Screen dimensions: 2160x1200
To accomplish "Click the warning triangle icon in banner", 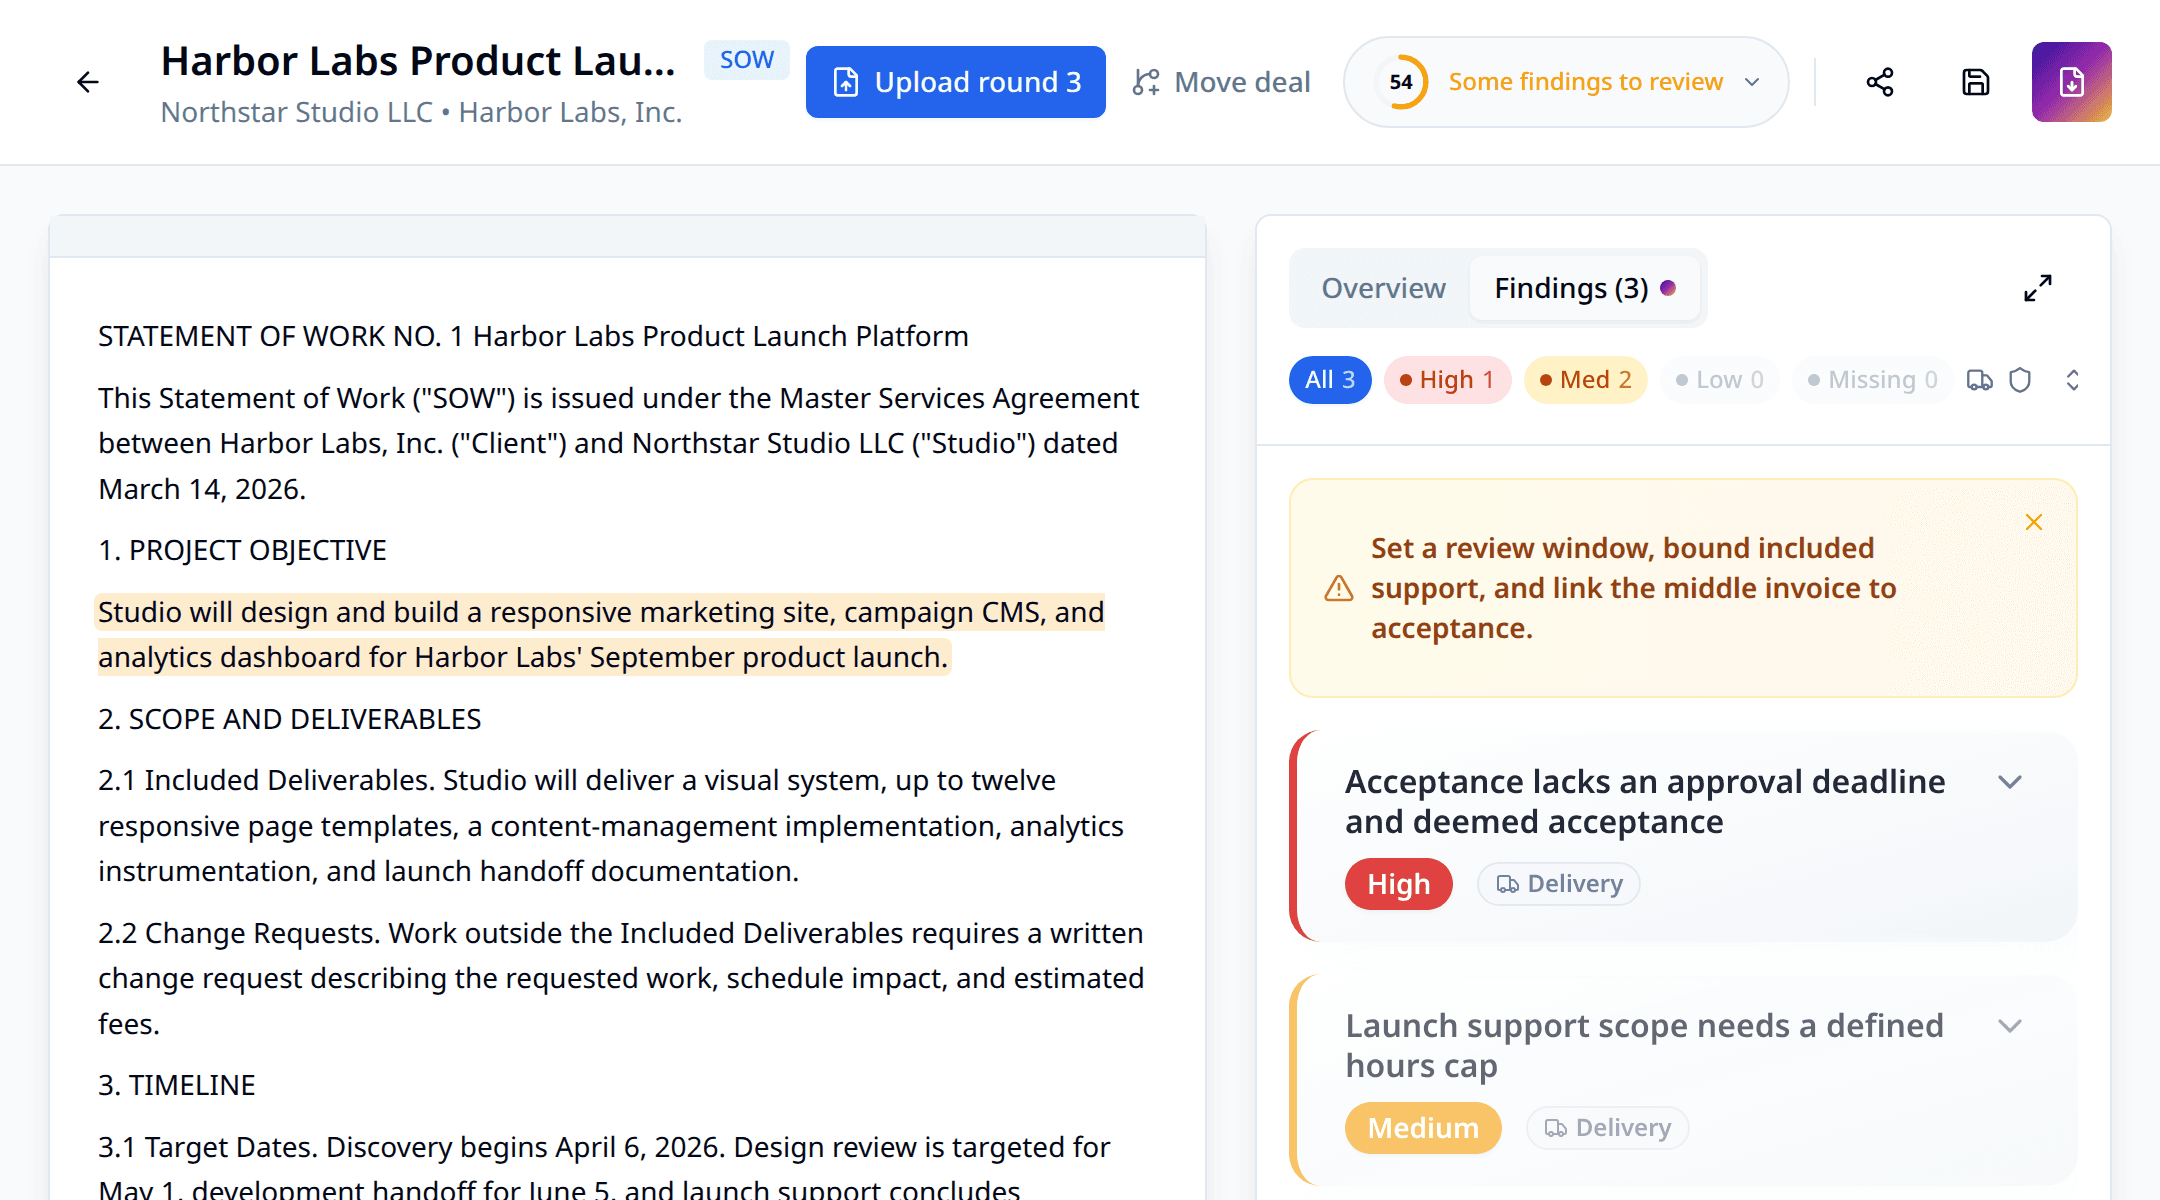I will 1339,588.
